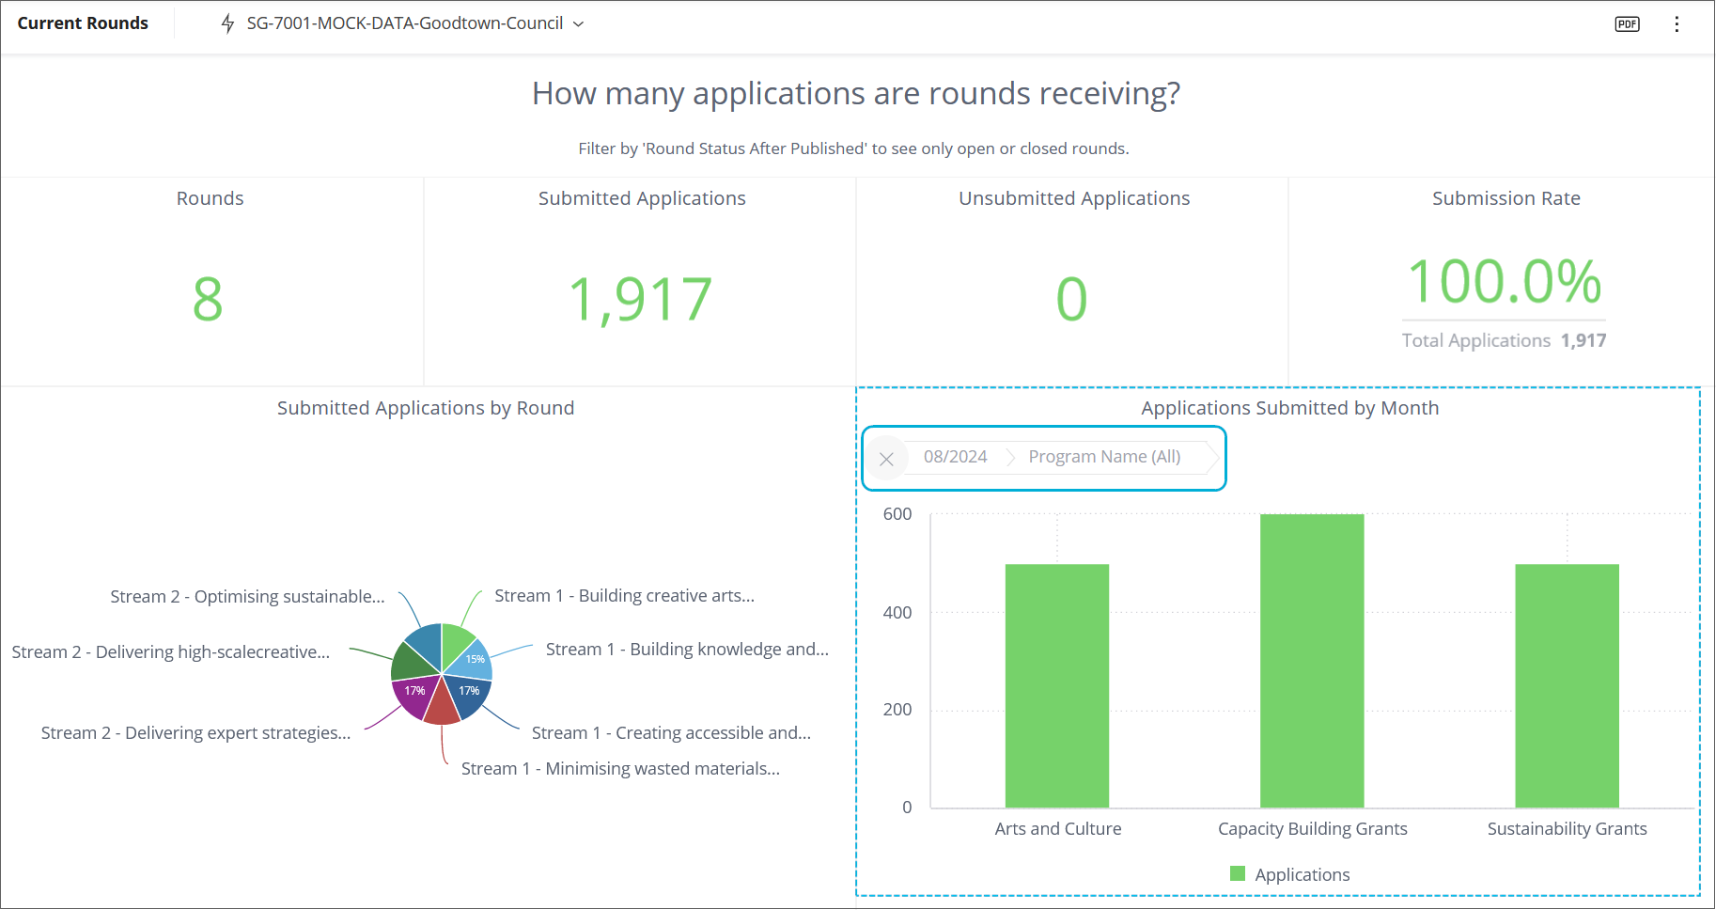
Task: Toggle the Applications legend series
Action: point(1301,875)
